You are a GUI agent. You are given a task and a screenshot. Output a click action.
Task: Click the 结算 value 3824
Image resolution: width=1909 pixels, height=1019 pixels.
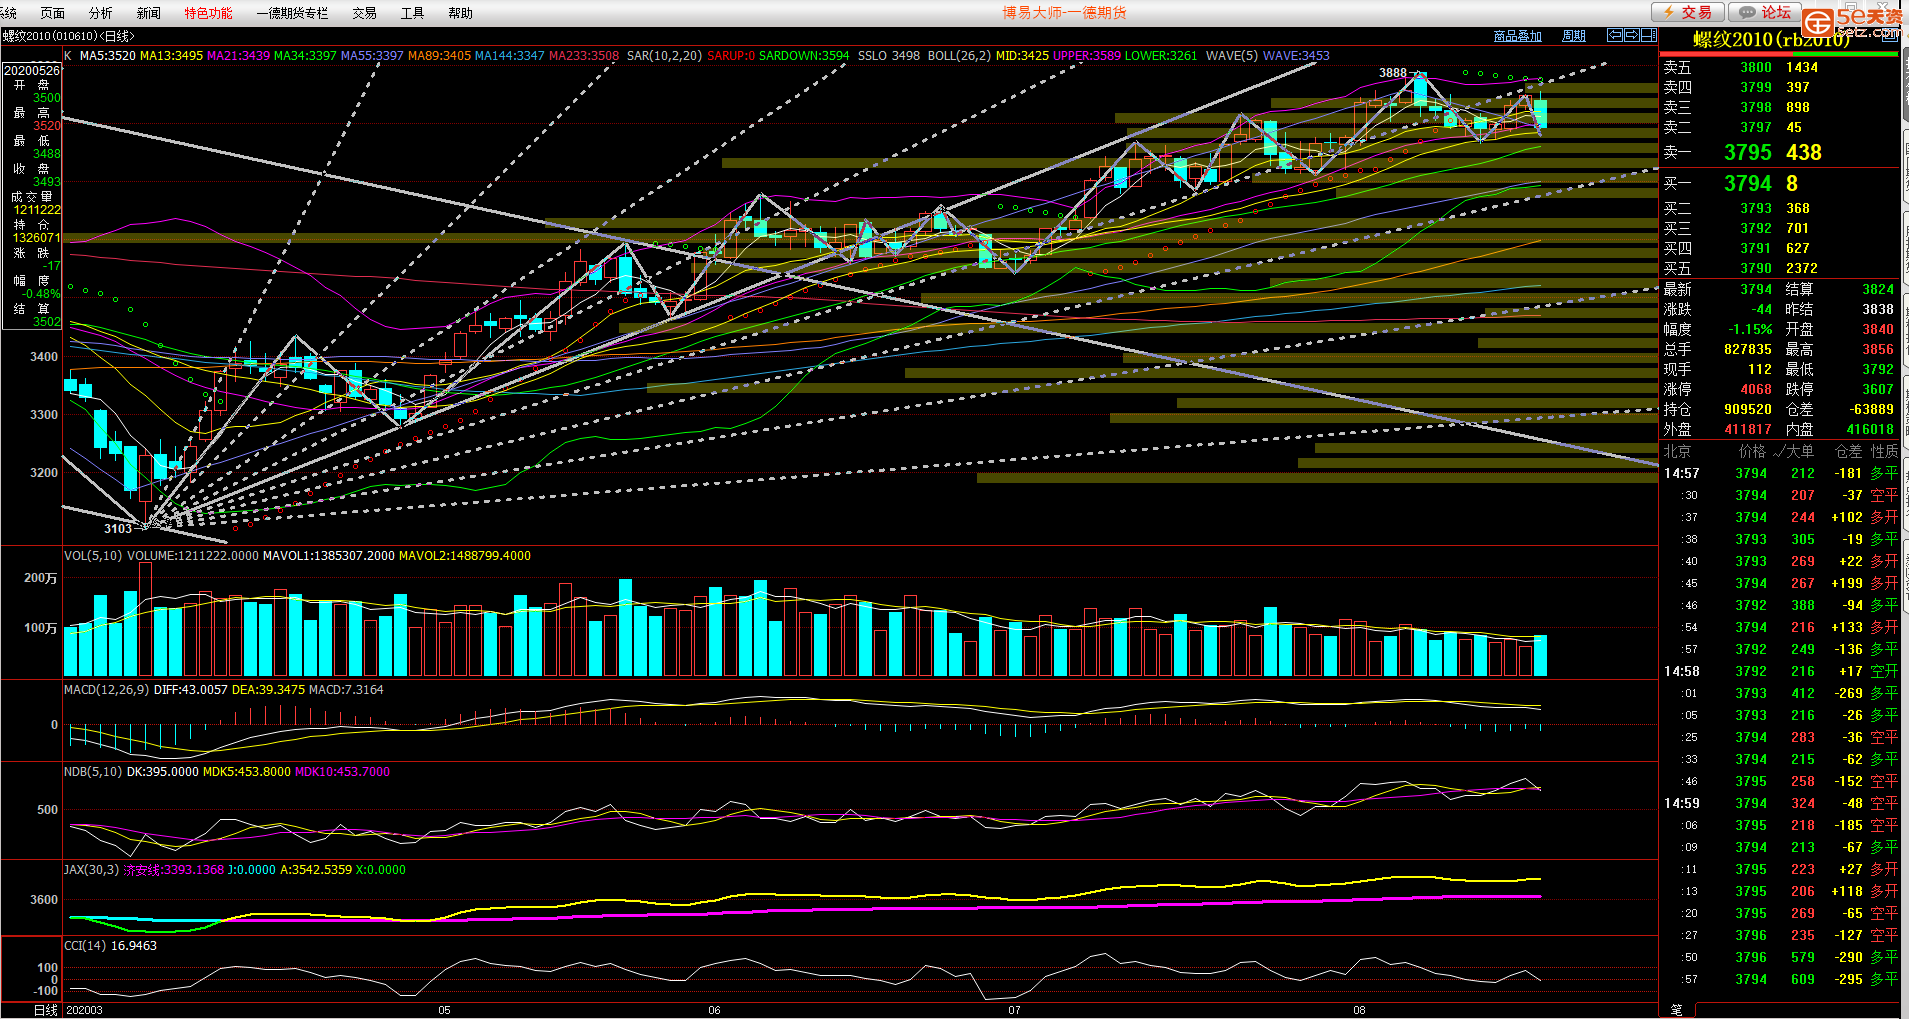[x=1877, y=289]
